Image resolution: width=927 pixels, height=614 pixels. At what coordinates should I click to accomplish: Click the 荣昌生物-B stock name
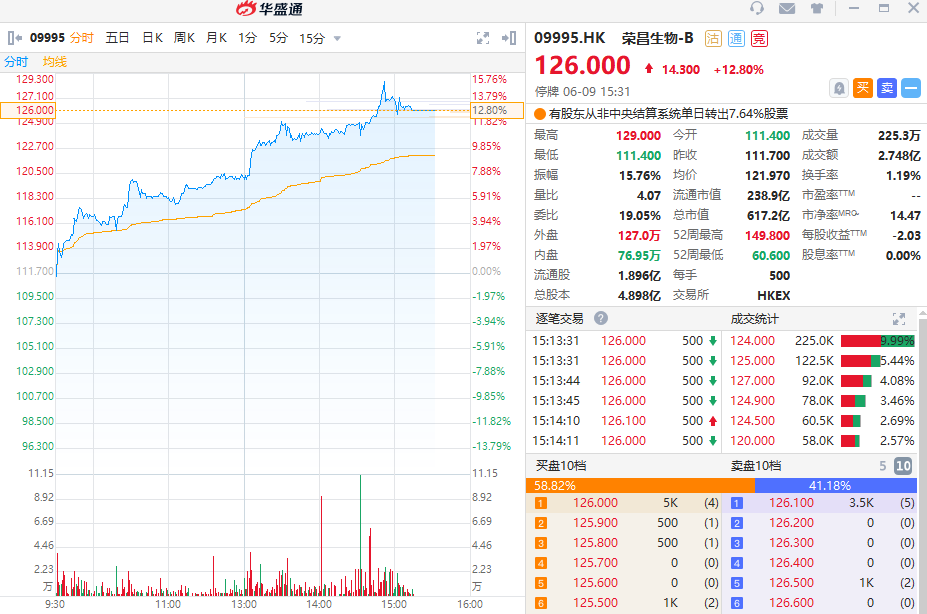(657, 38)
